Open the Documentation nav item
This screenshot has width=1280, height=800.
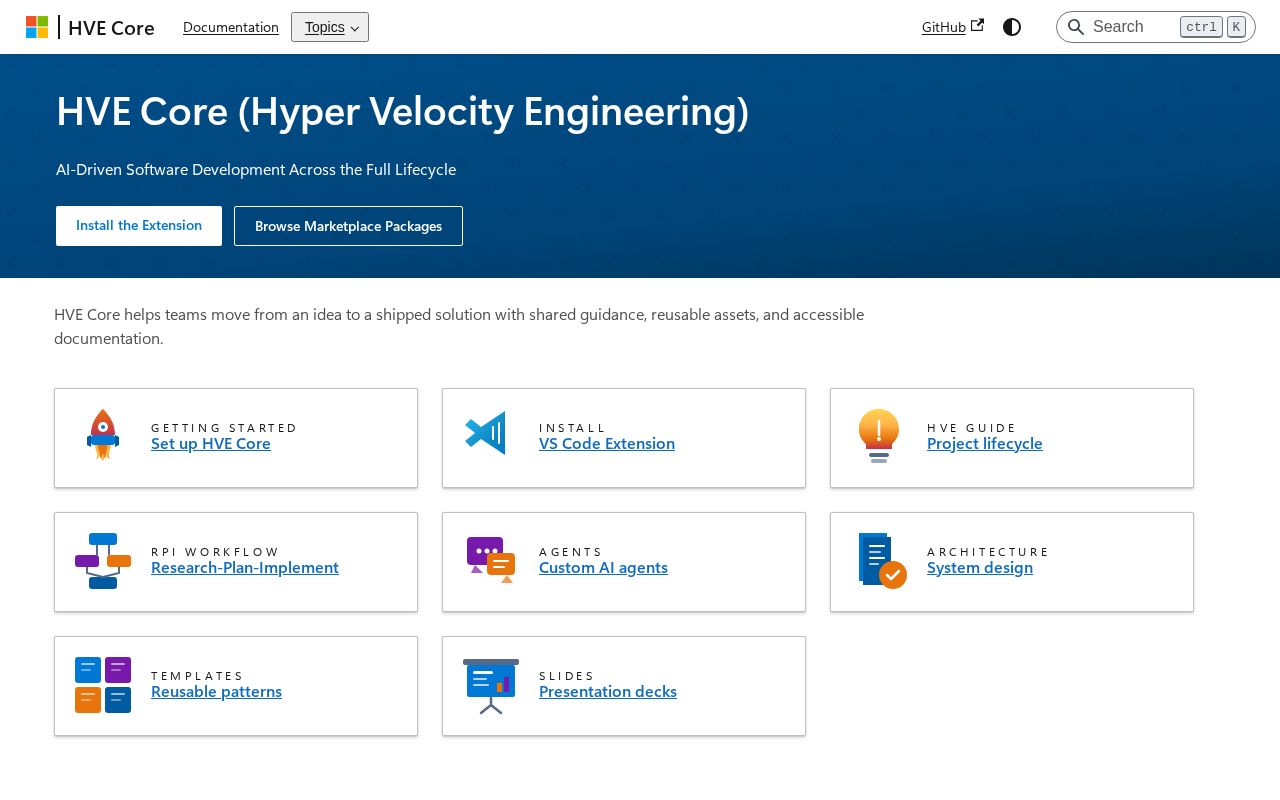pyautogui.click(x=231, y=27)
